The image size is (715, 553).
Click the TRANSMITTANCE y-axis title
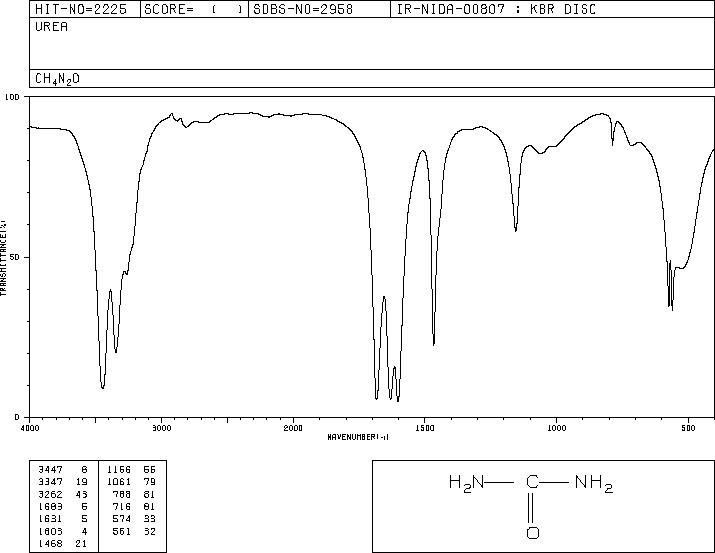pyautogui.click(x=3, y=257)
